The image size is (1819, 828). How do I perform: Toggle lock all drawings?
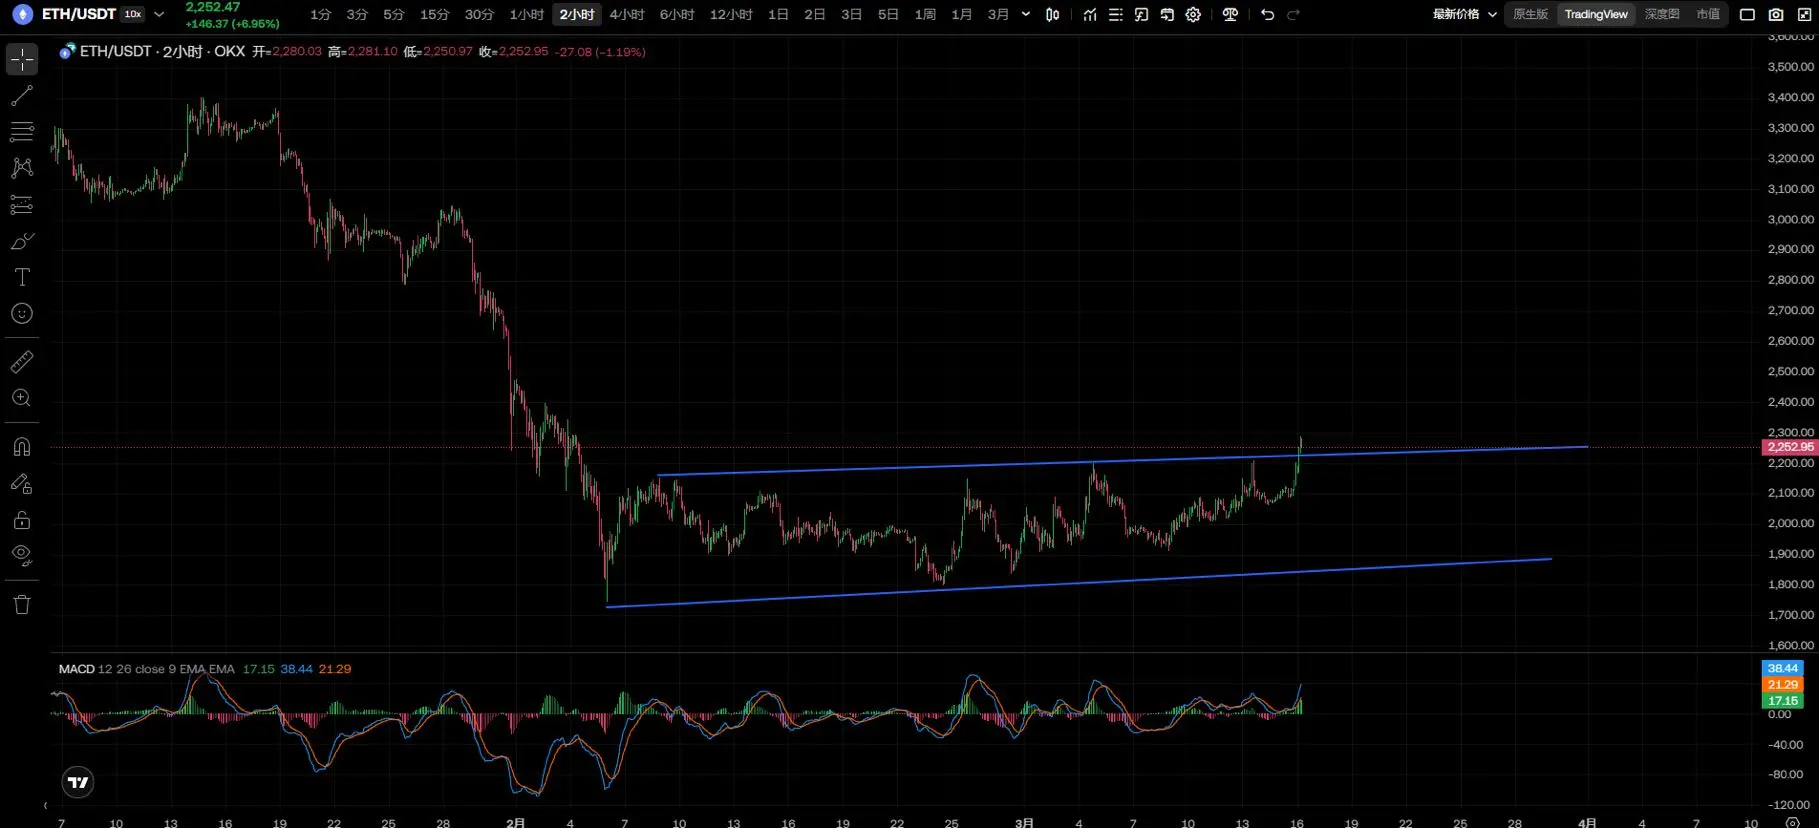click(x=22, y=520)
